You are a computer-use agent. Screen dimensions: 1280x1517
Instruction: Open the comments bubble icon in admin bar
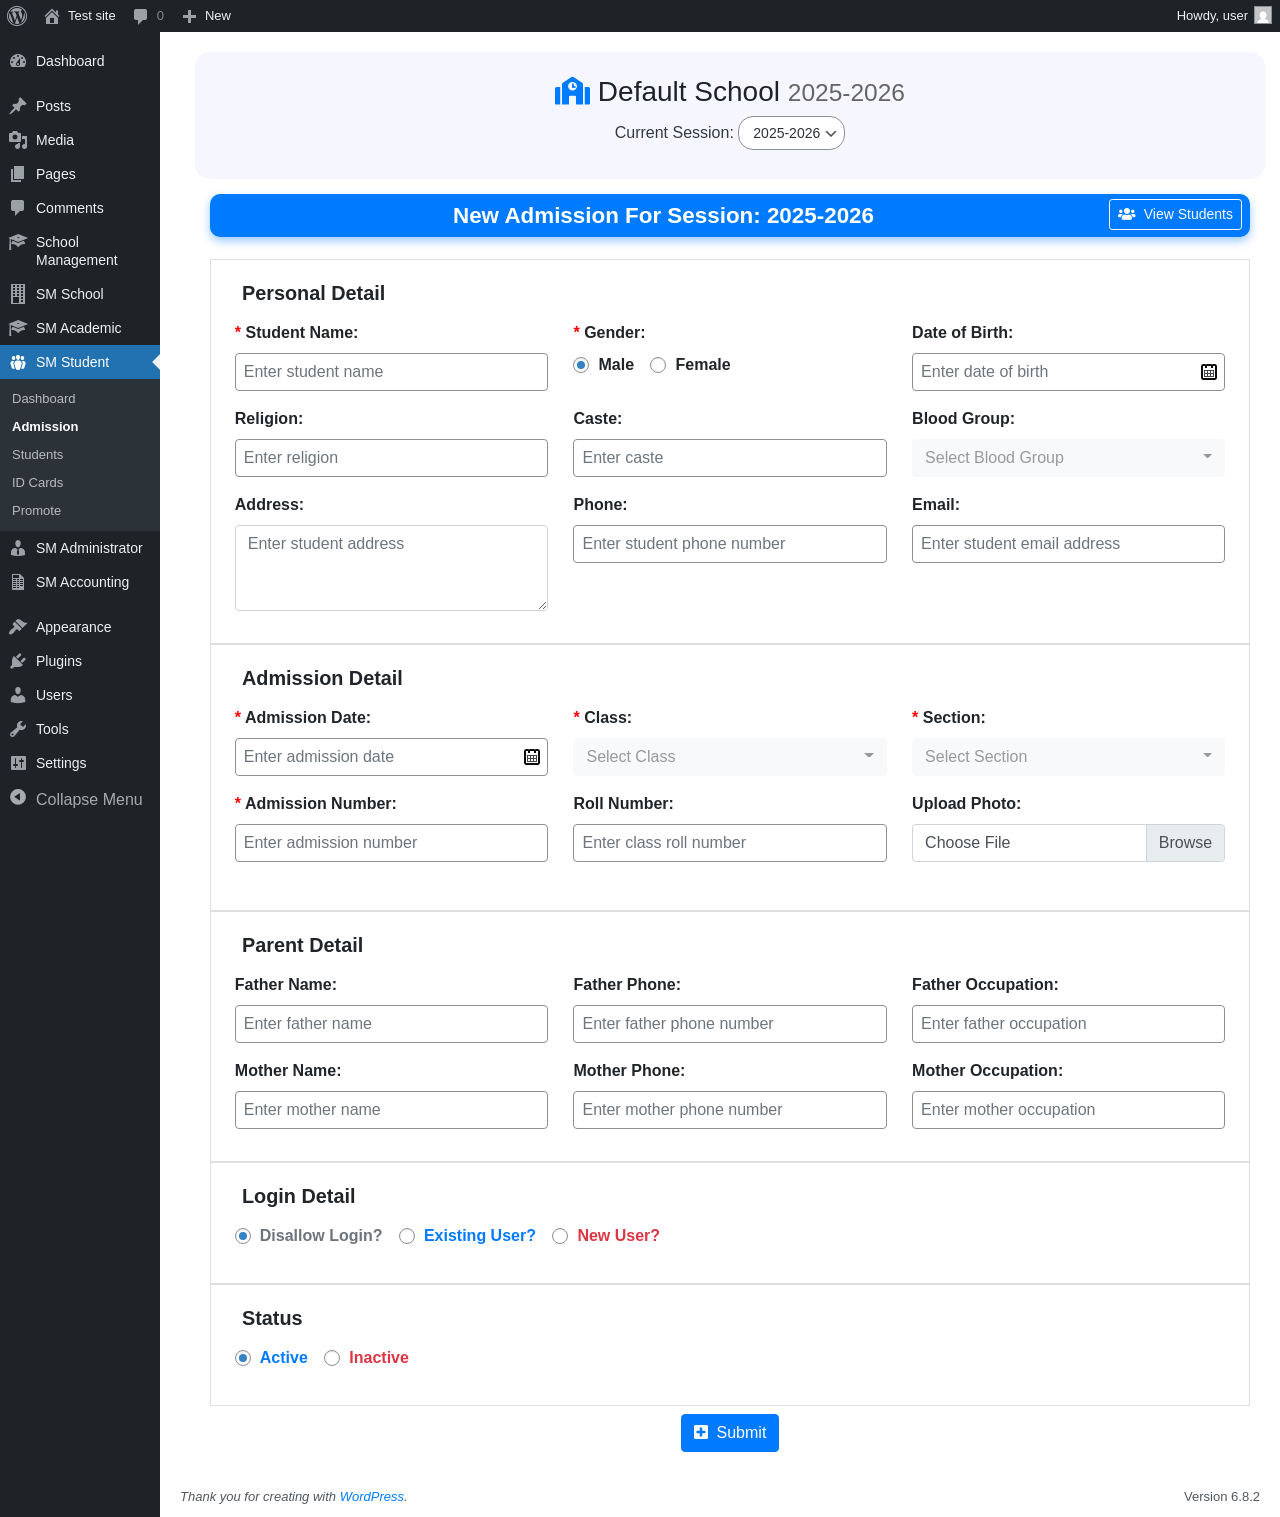click(x=140, y=16)
